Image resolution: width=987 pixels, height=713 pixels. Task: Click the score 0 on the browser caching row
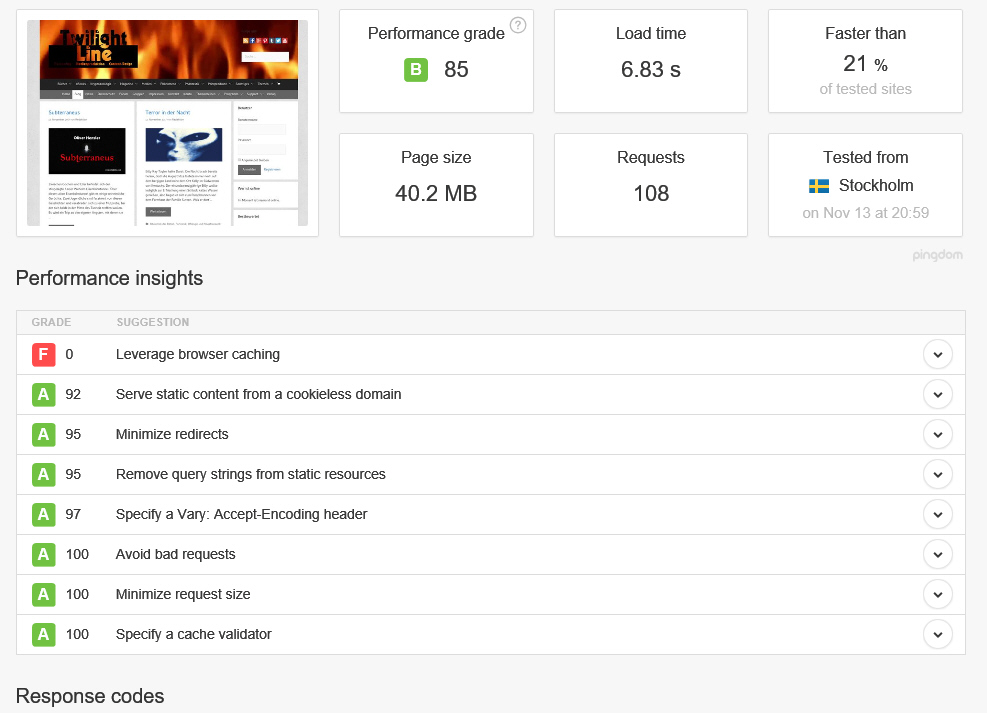pos(69,354)
